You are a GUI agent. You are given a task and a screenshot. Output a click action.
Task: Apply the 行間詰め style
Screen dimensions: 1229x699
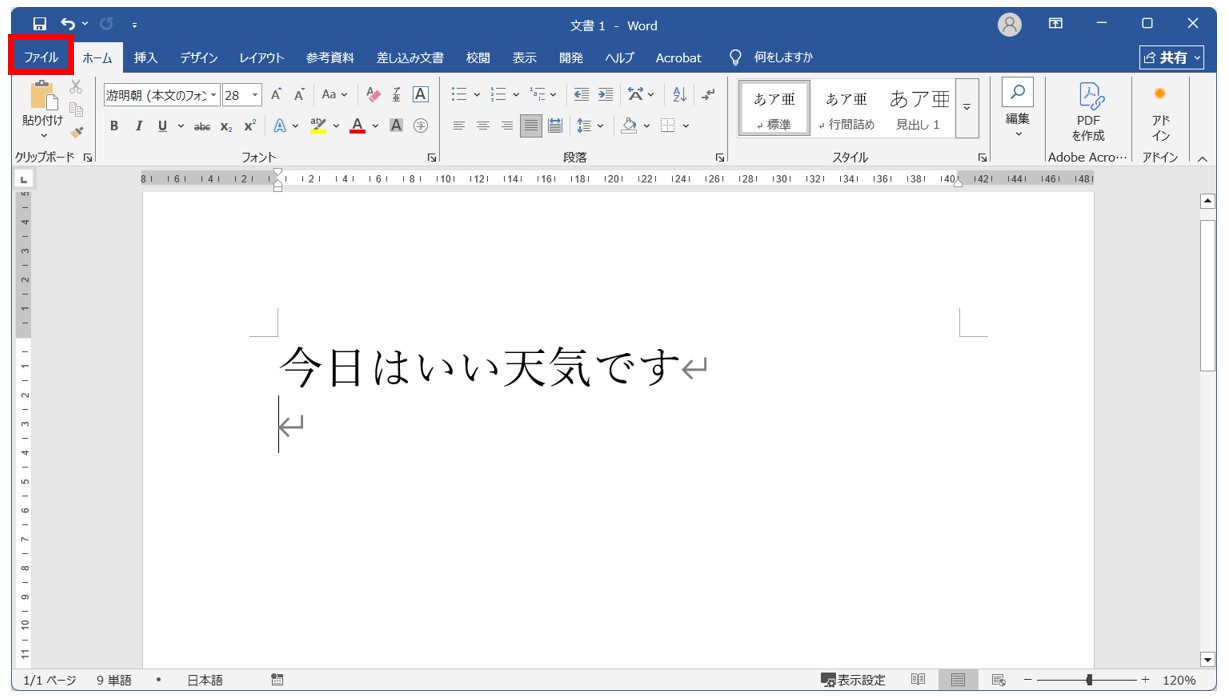point(846,108)
